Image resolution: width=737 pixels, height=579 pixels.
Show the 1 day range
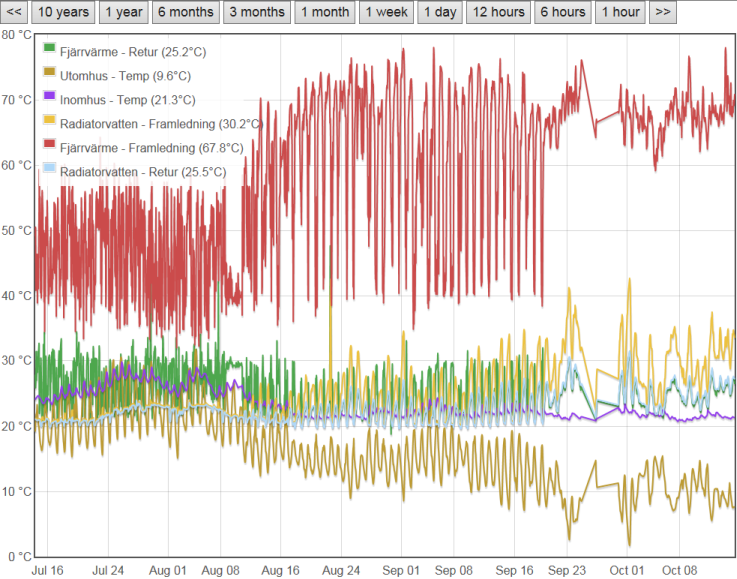tap(439, 12)
